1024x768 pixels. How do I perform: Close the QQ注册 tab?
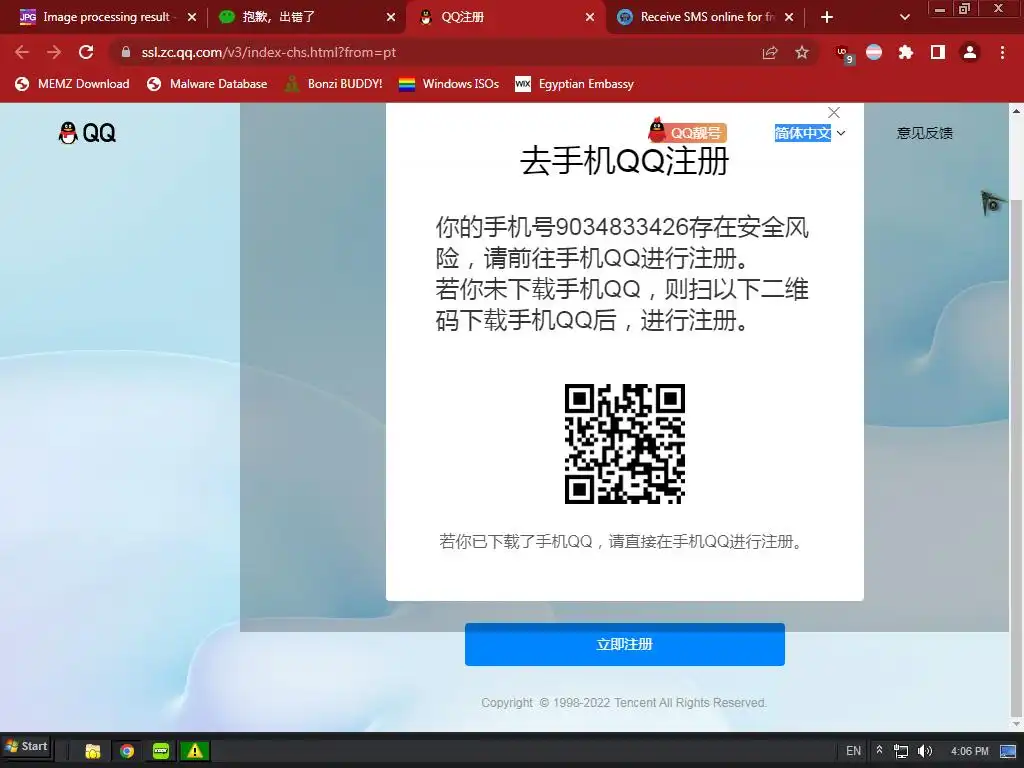590,18
